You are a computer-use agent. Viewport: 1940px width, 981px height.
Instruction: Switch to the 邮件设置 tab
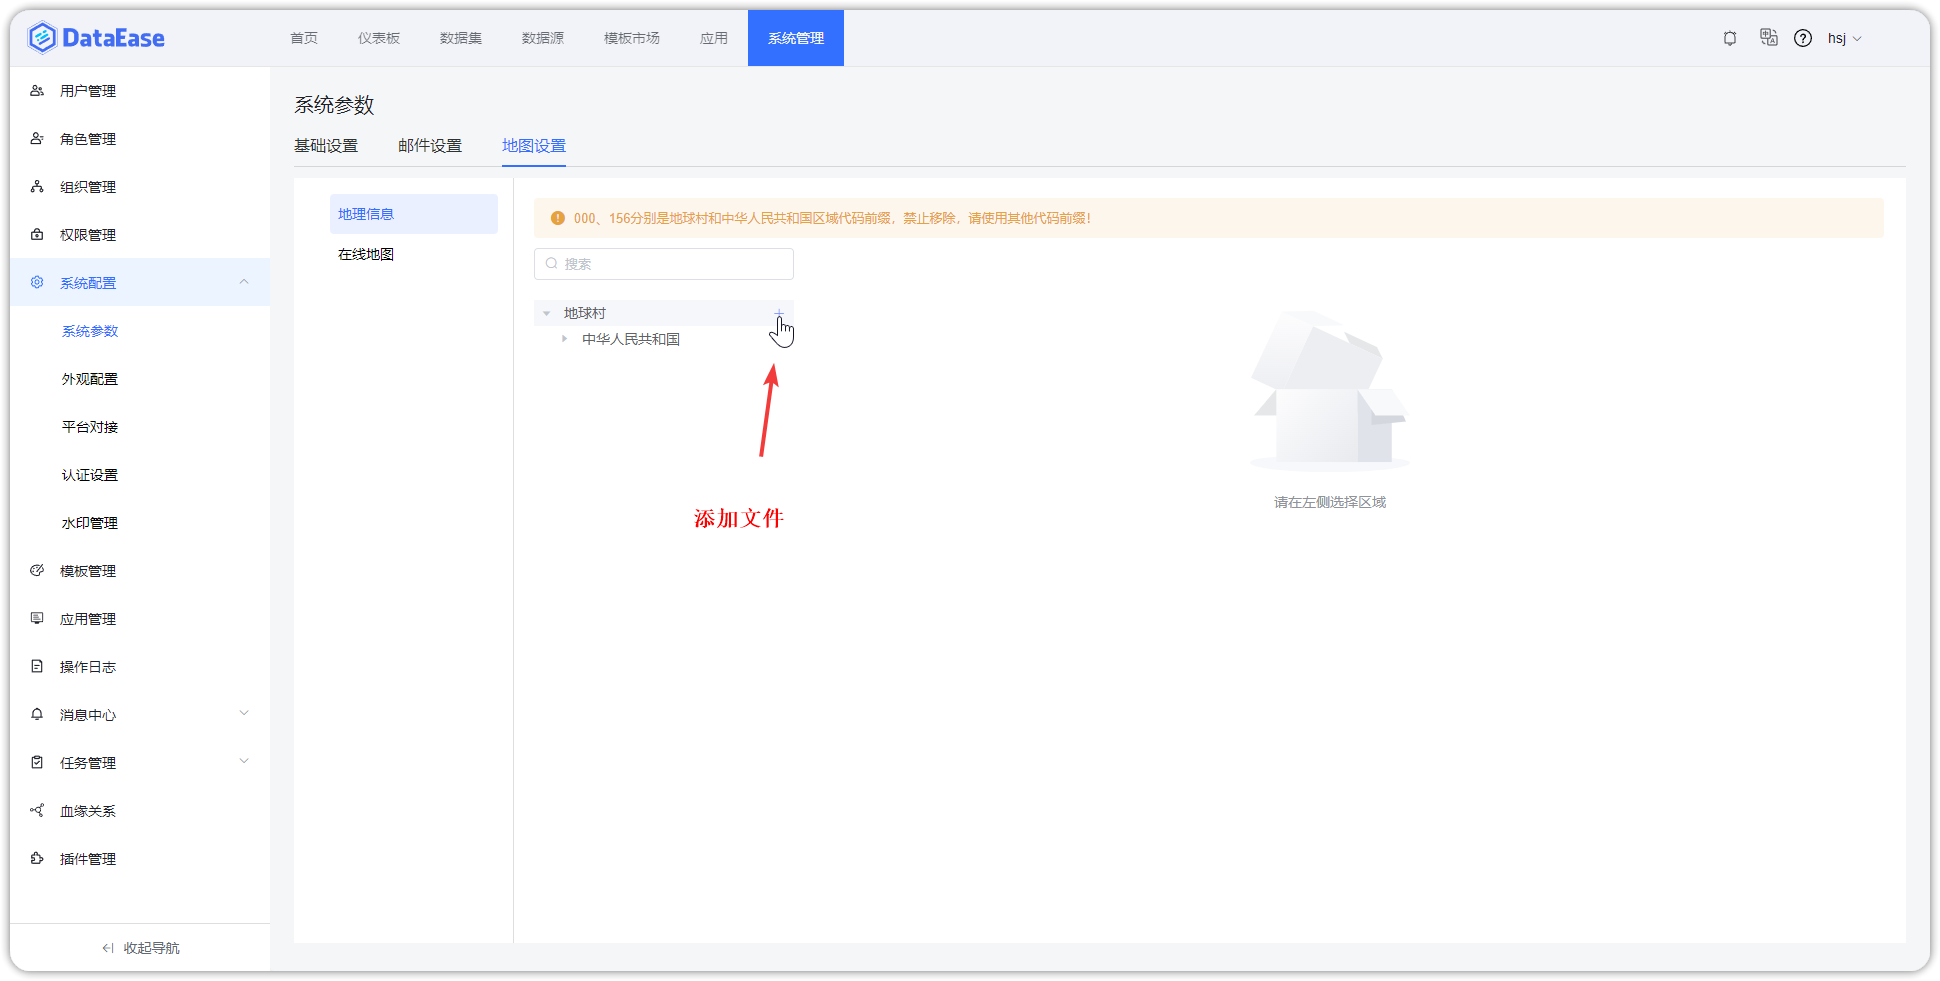pyautogui.click(x=430, y=146)
